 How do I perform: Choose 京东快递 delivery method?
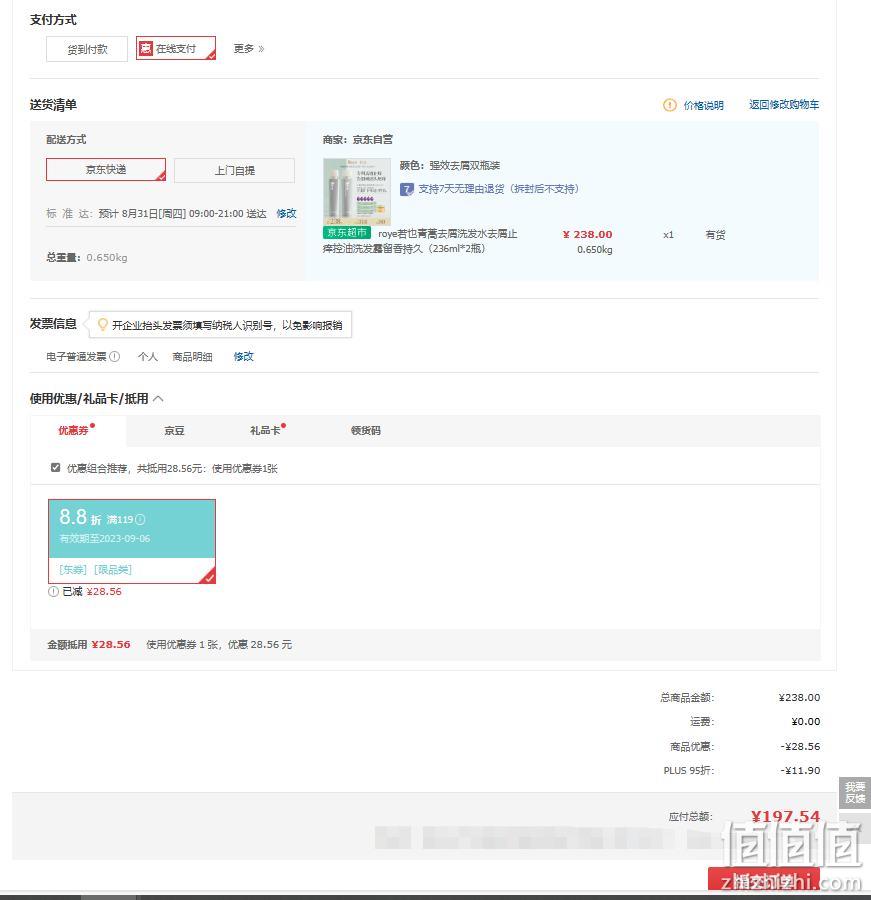(x=106, y=169)
